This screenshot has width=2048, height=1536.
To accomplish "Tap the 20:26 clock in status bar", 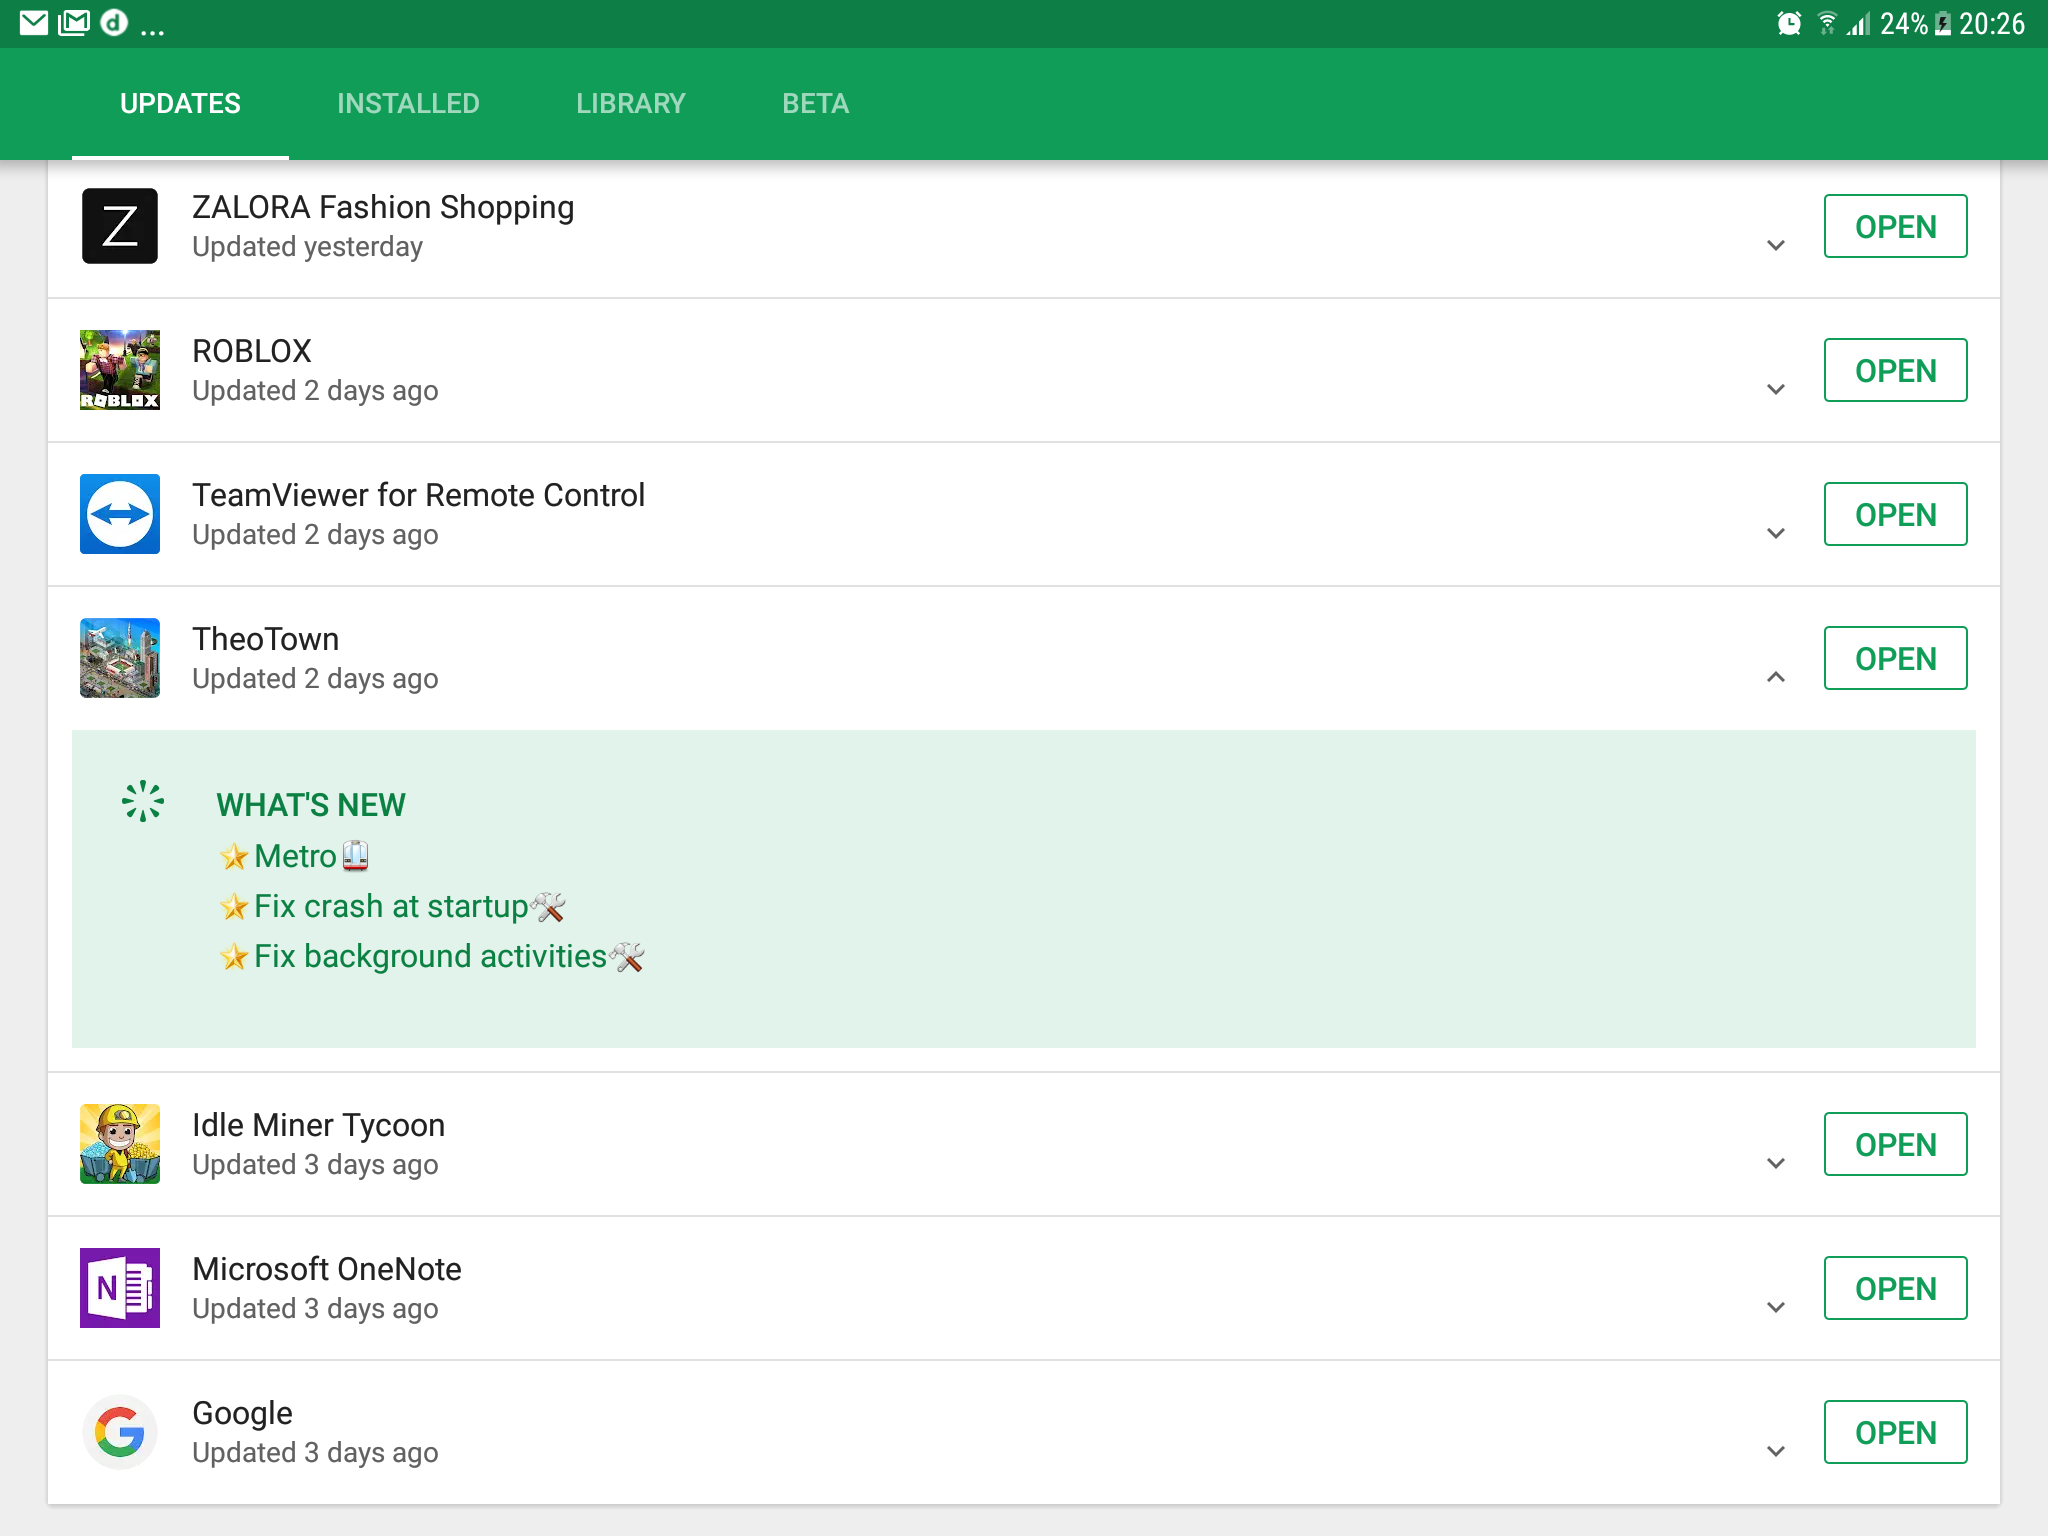I will (x=1992, y=23).
